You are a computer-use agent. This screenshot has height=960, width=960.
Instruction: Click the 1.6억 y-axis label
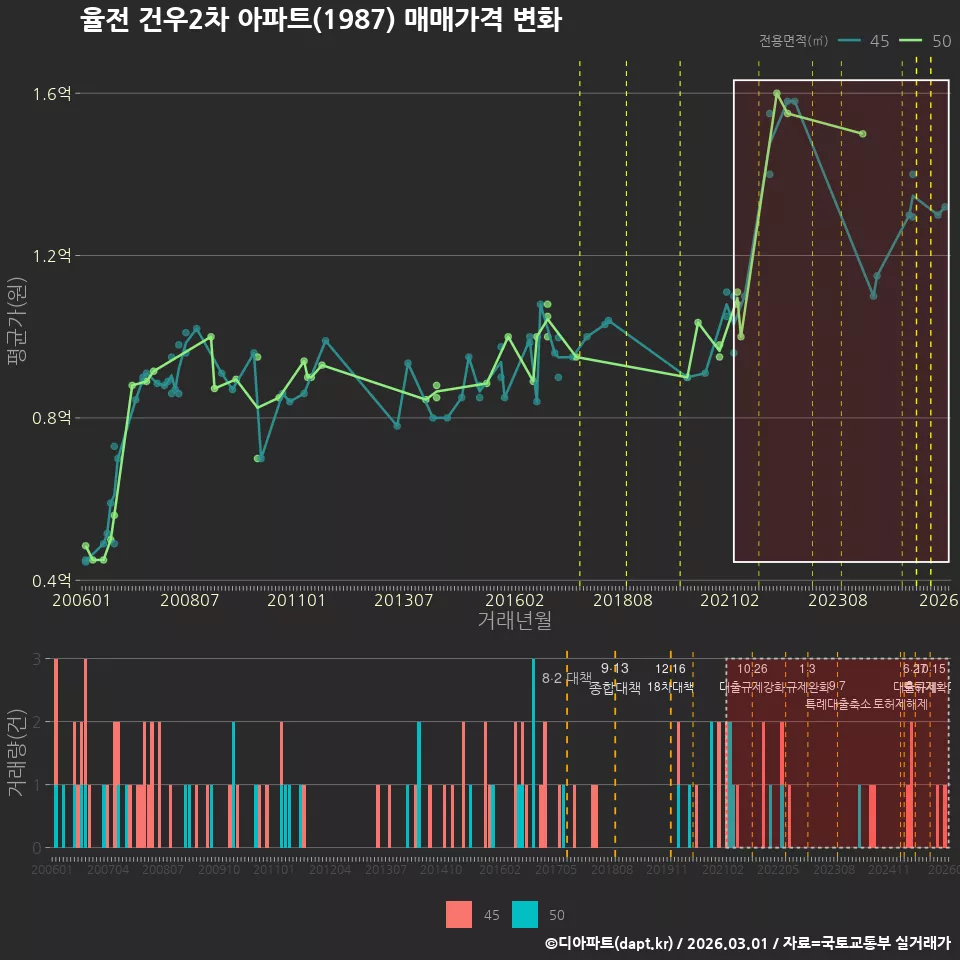click(x=52, y=94)
